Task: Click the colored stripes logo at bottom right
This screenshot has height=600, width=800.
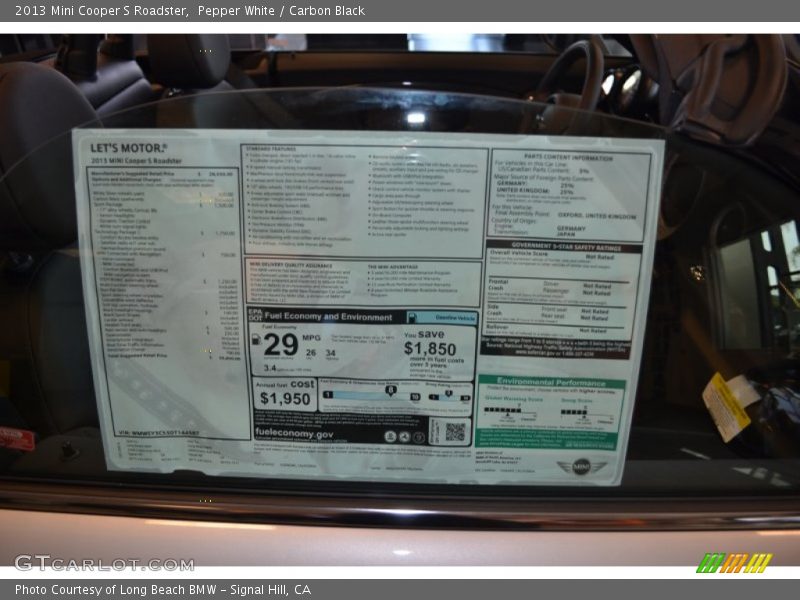Action: coord(734,562)
